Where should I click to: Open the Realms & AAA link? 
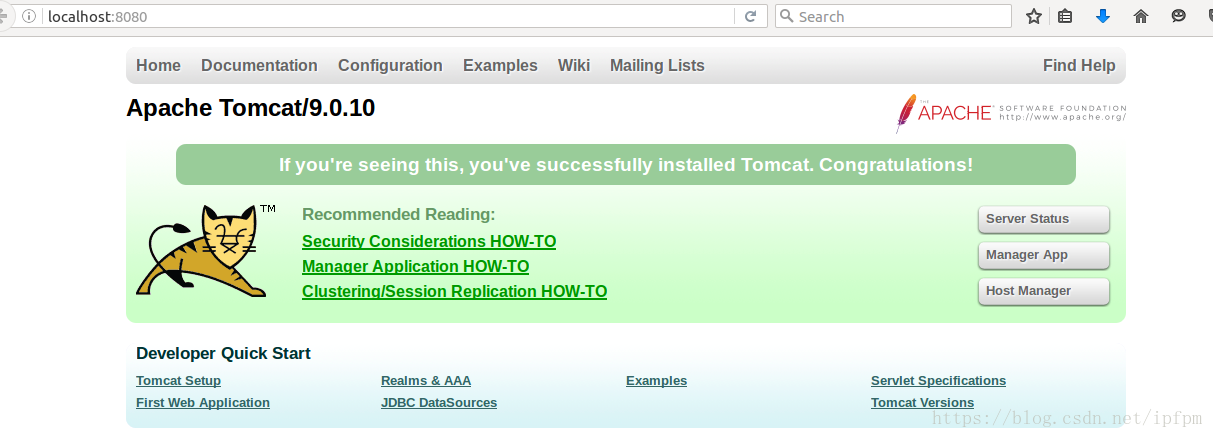coord(426,380)
